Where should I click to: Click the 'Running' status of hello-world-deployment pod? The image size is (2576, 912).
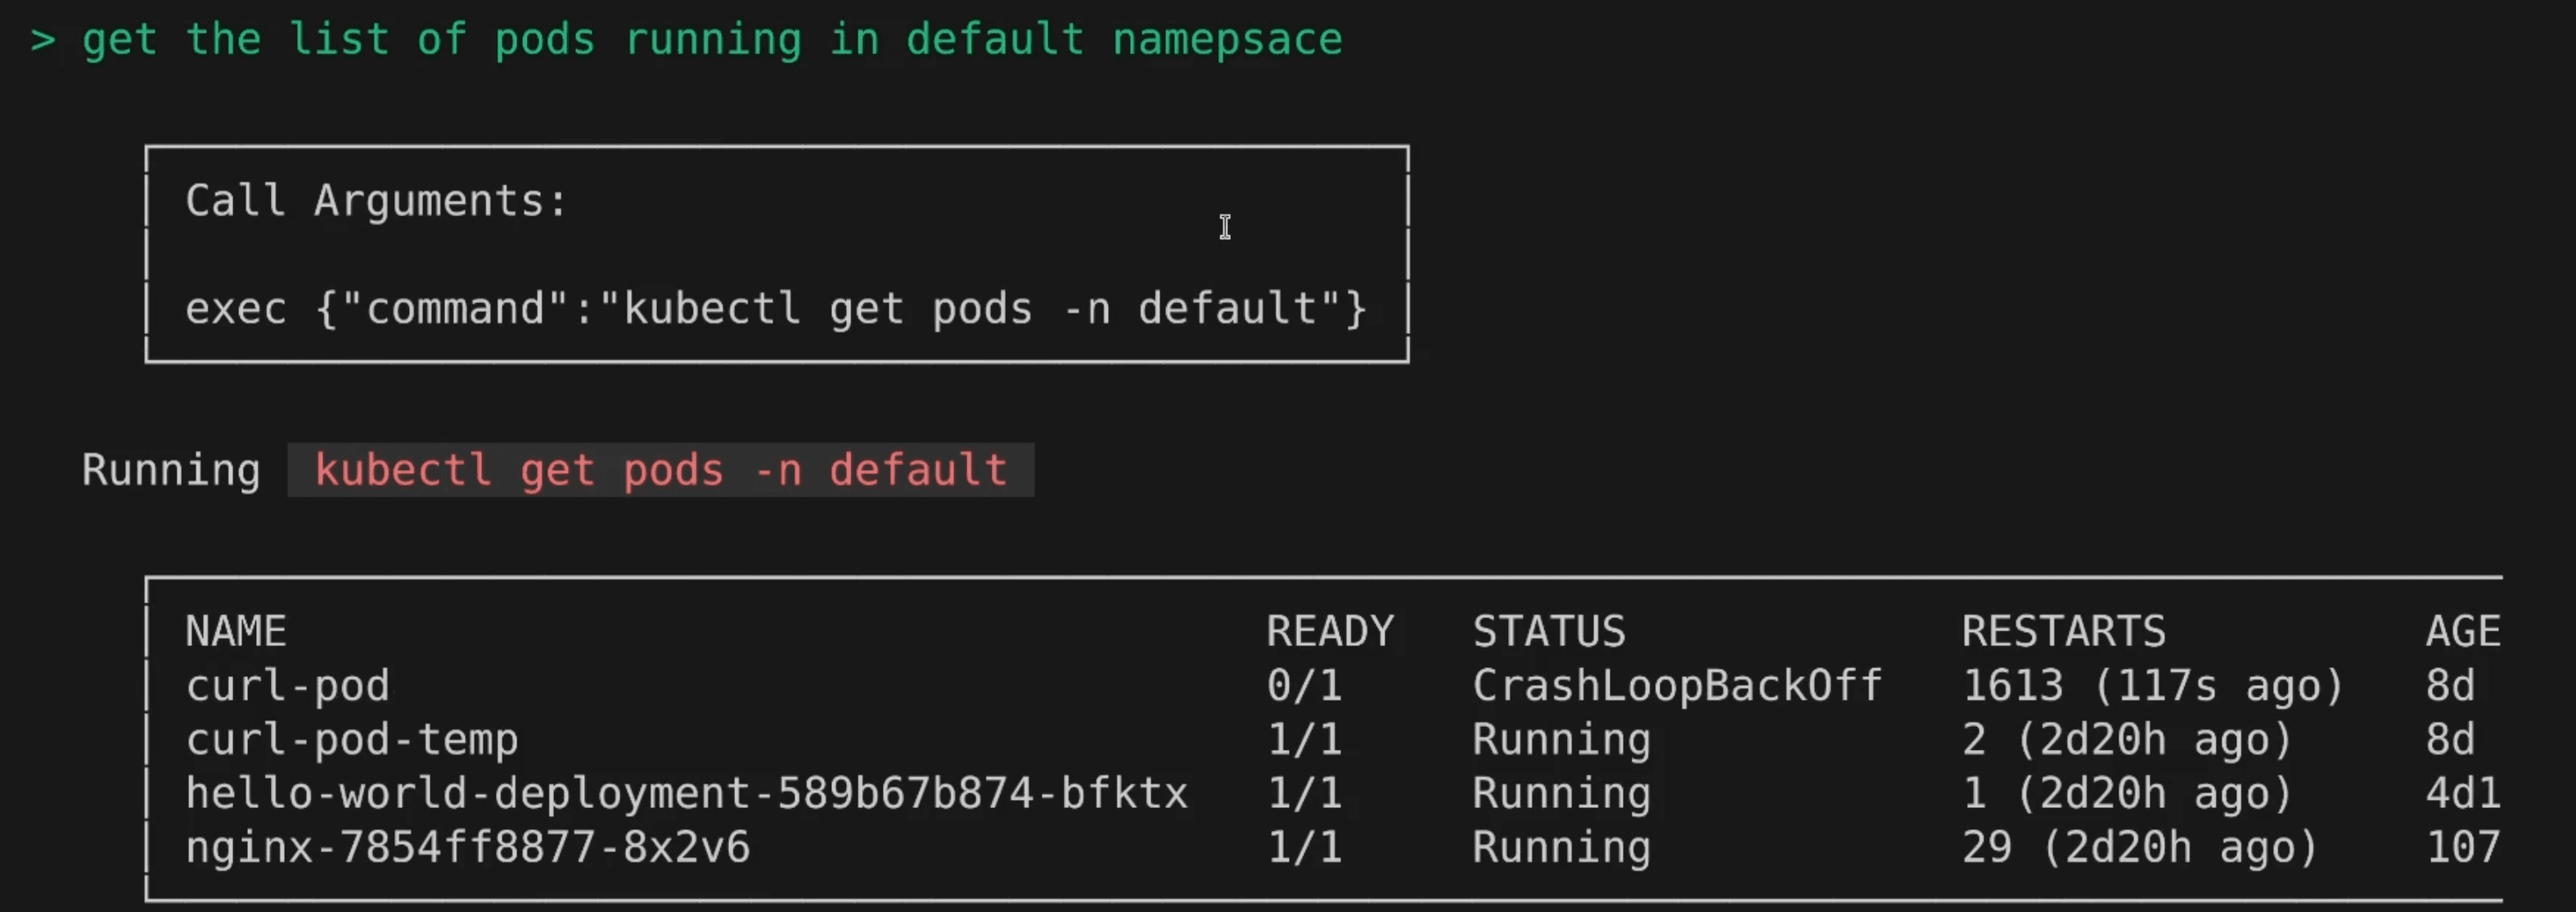click(x=1561, y=795)
